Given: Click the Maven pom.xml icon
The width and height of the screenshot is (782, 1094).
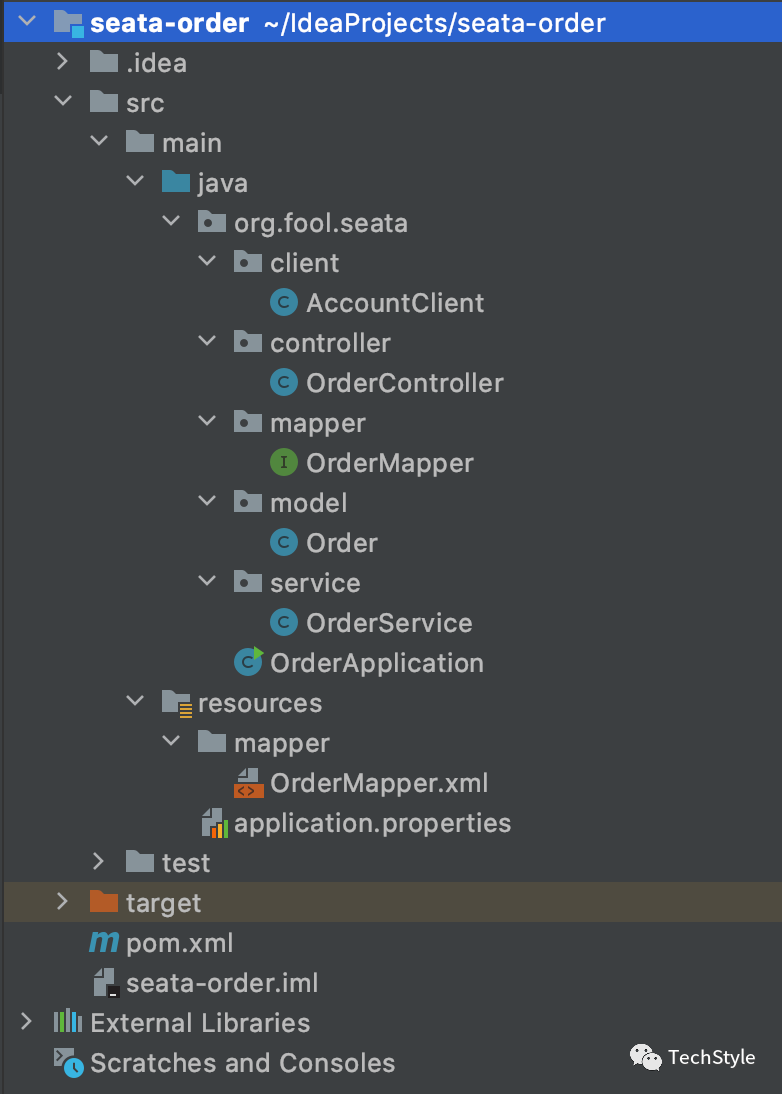Looking at the screenshot, I should (x=104, y=943).
